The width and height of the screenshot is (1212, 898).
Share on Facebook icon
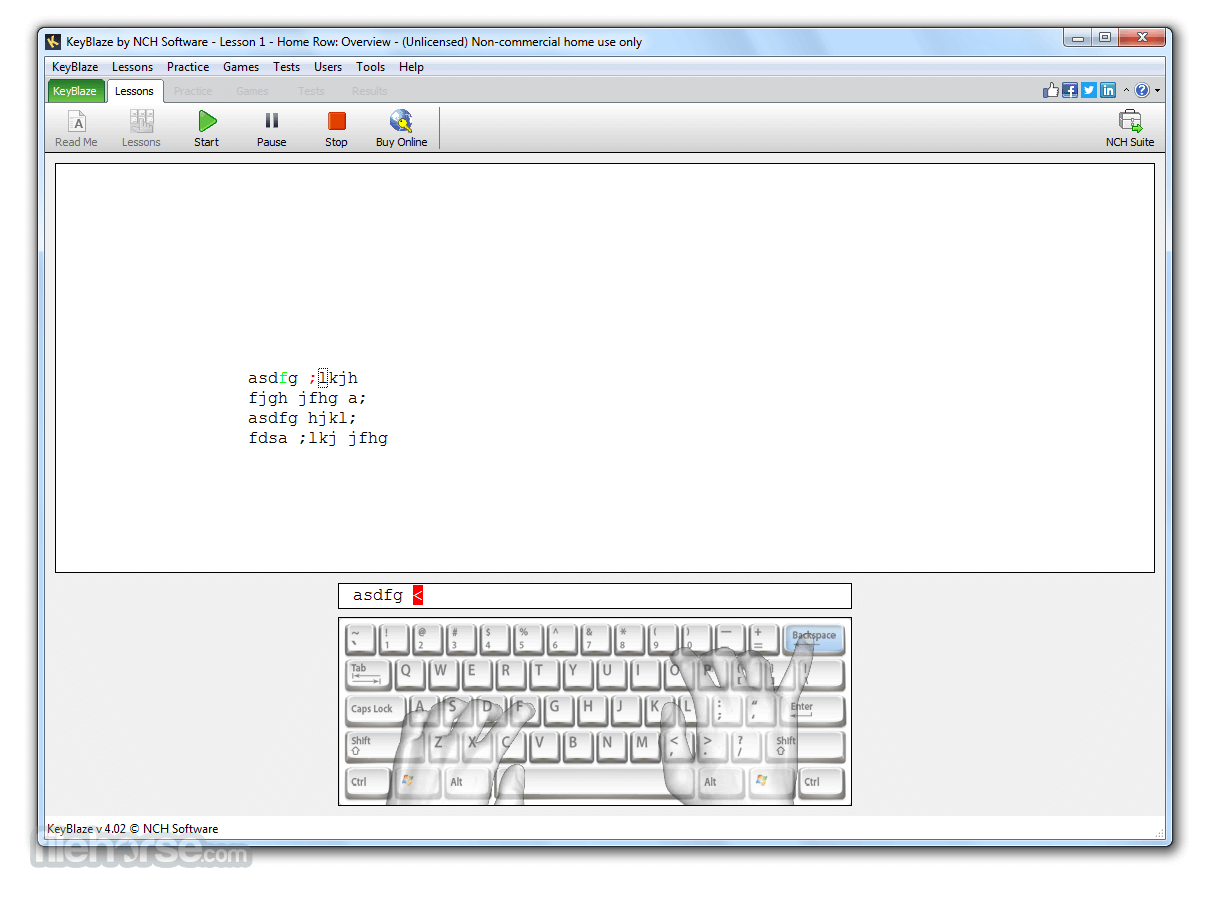tap(1070, 90)
